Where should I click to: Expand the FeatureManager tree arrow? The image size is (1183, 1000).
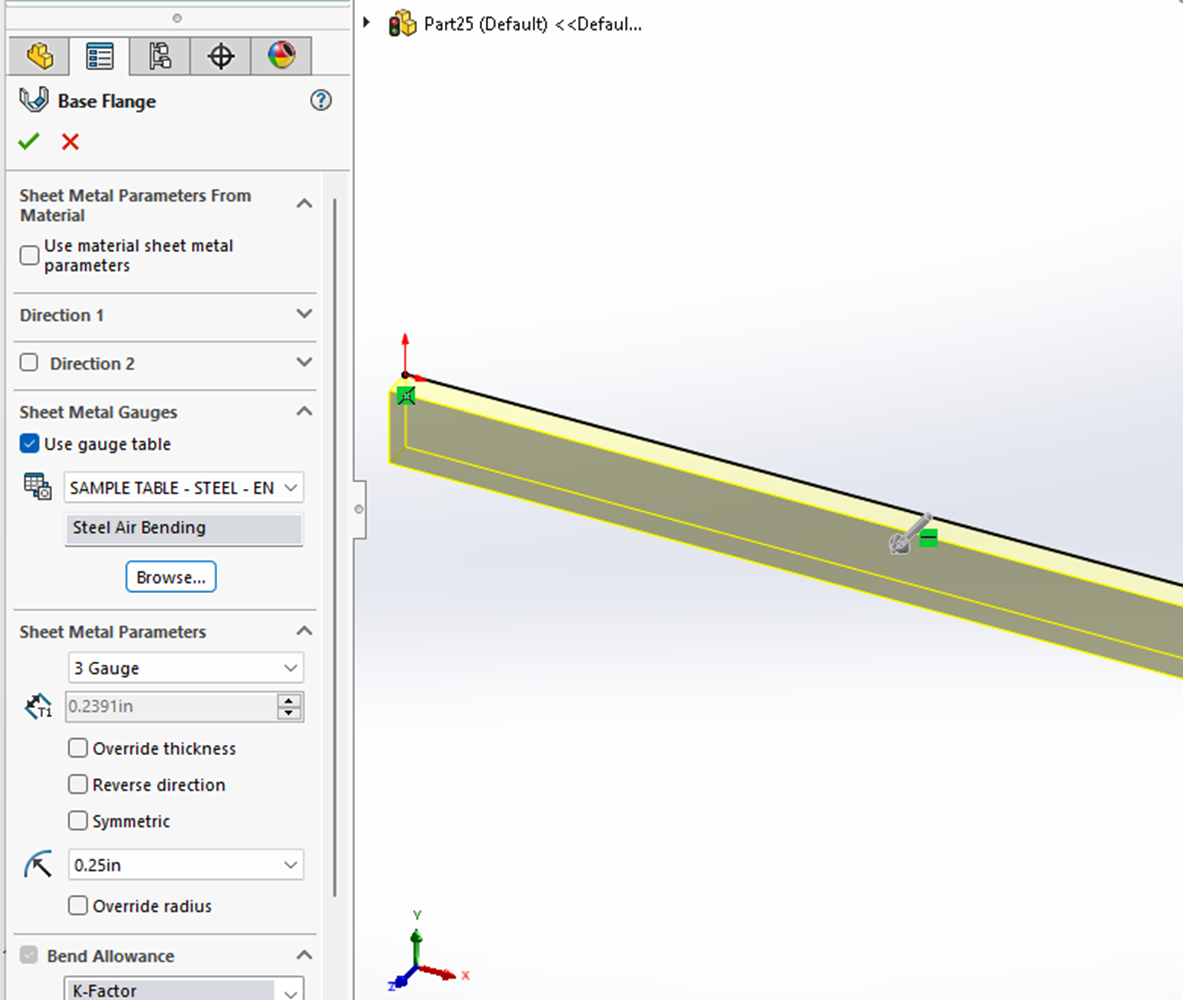pyautogui.click(x=368, y=24)
